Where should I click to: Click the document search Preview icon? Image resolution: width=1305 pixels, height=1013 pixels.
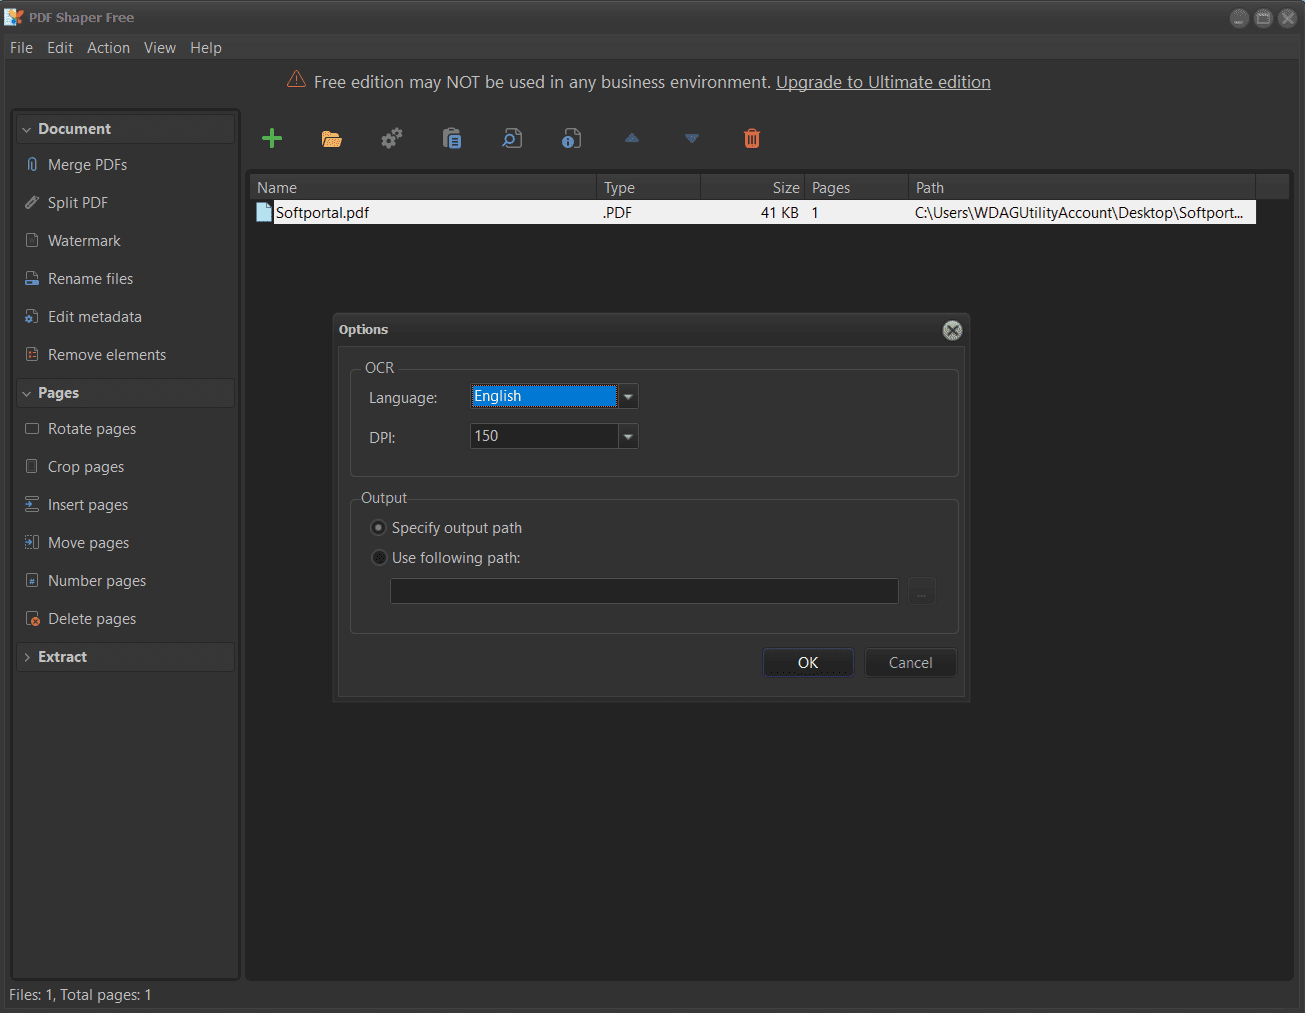pos(512,139)
